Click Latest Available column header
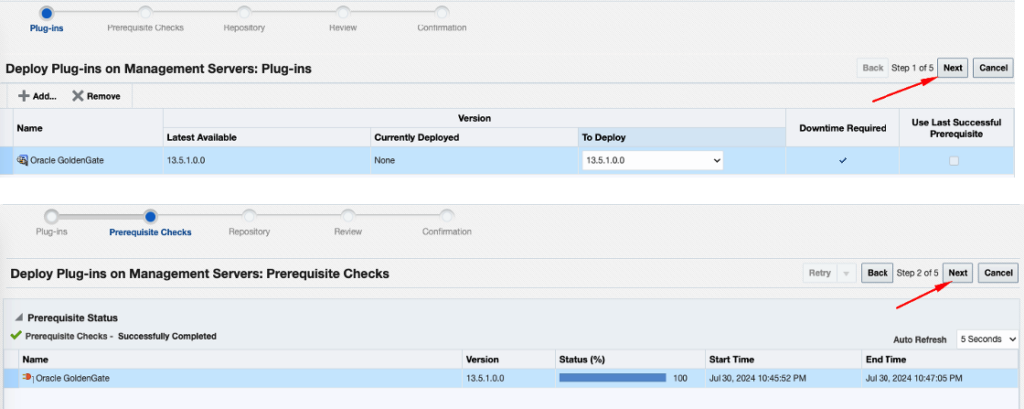Viewport: 1024px width, 409px height. point(266,138)
